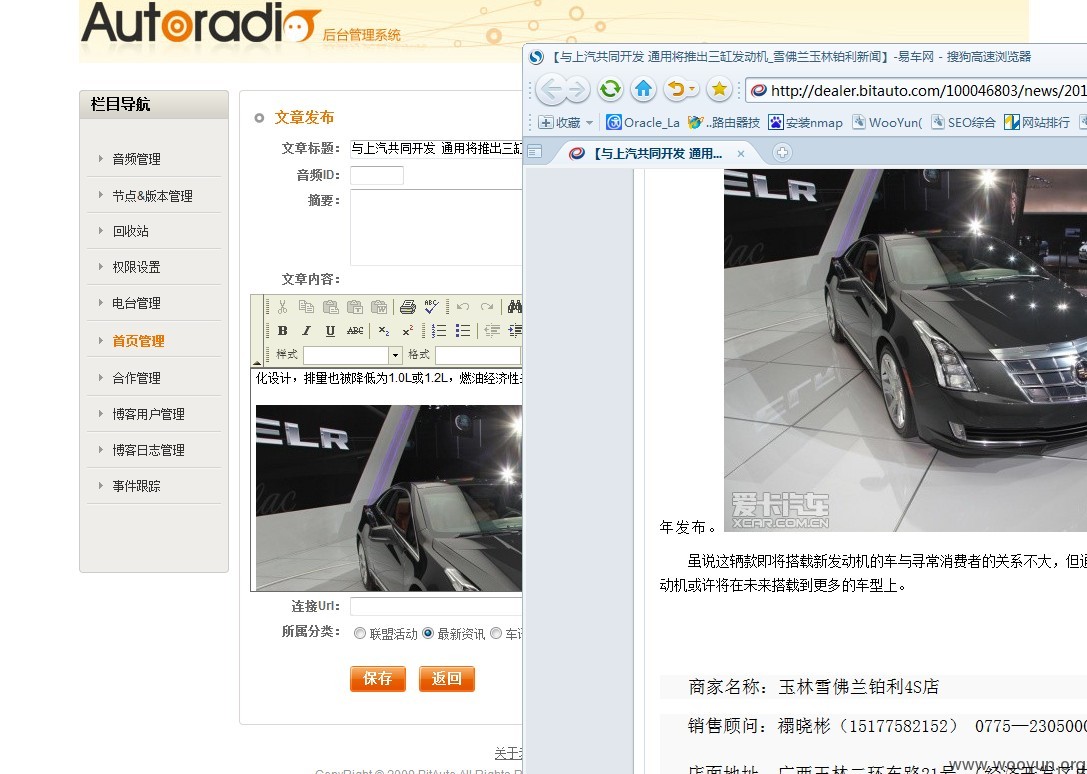
Task: Collapse the editor toolbar with triangle
Action: click(256, 362)
